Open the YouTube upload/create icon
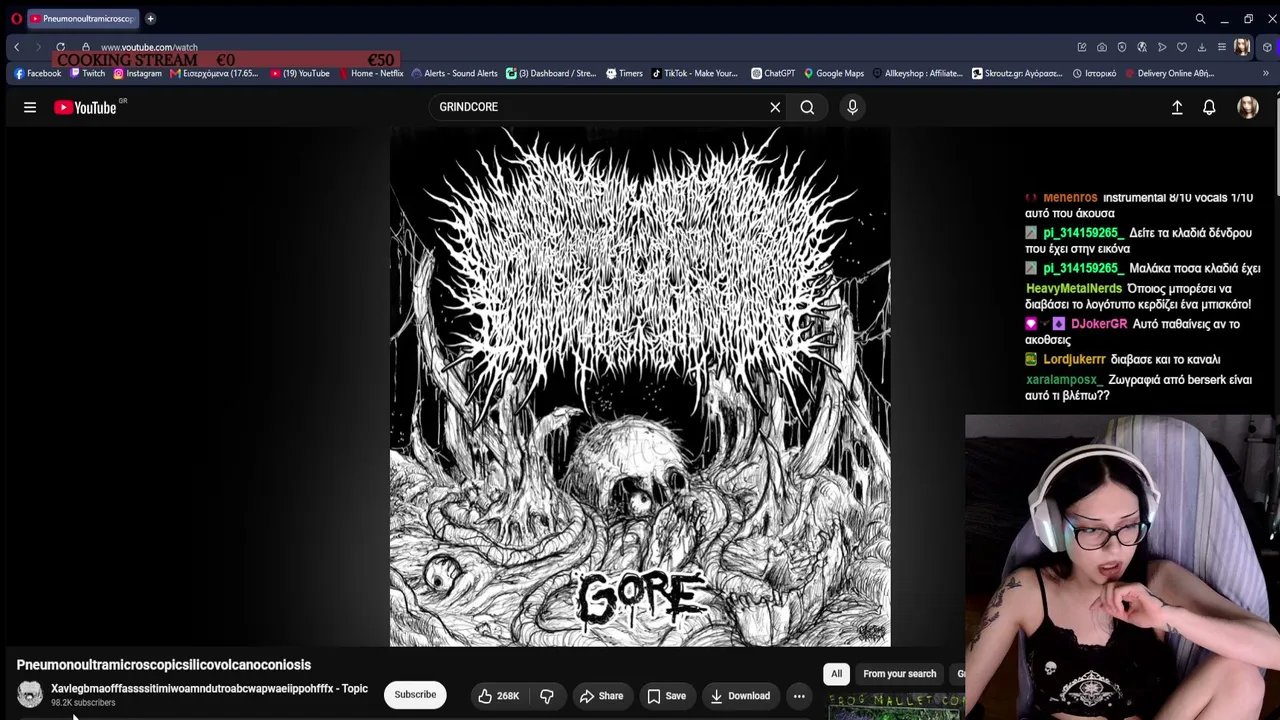1280x720 pixels. (x=1177, y=107)
